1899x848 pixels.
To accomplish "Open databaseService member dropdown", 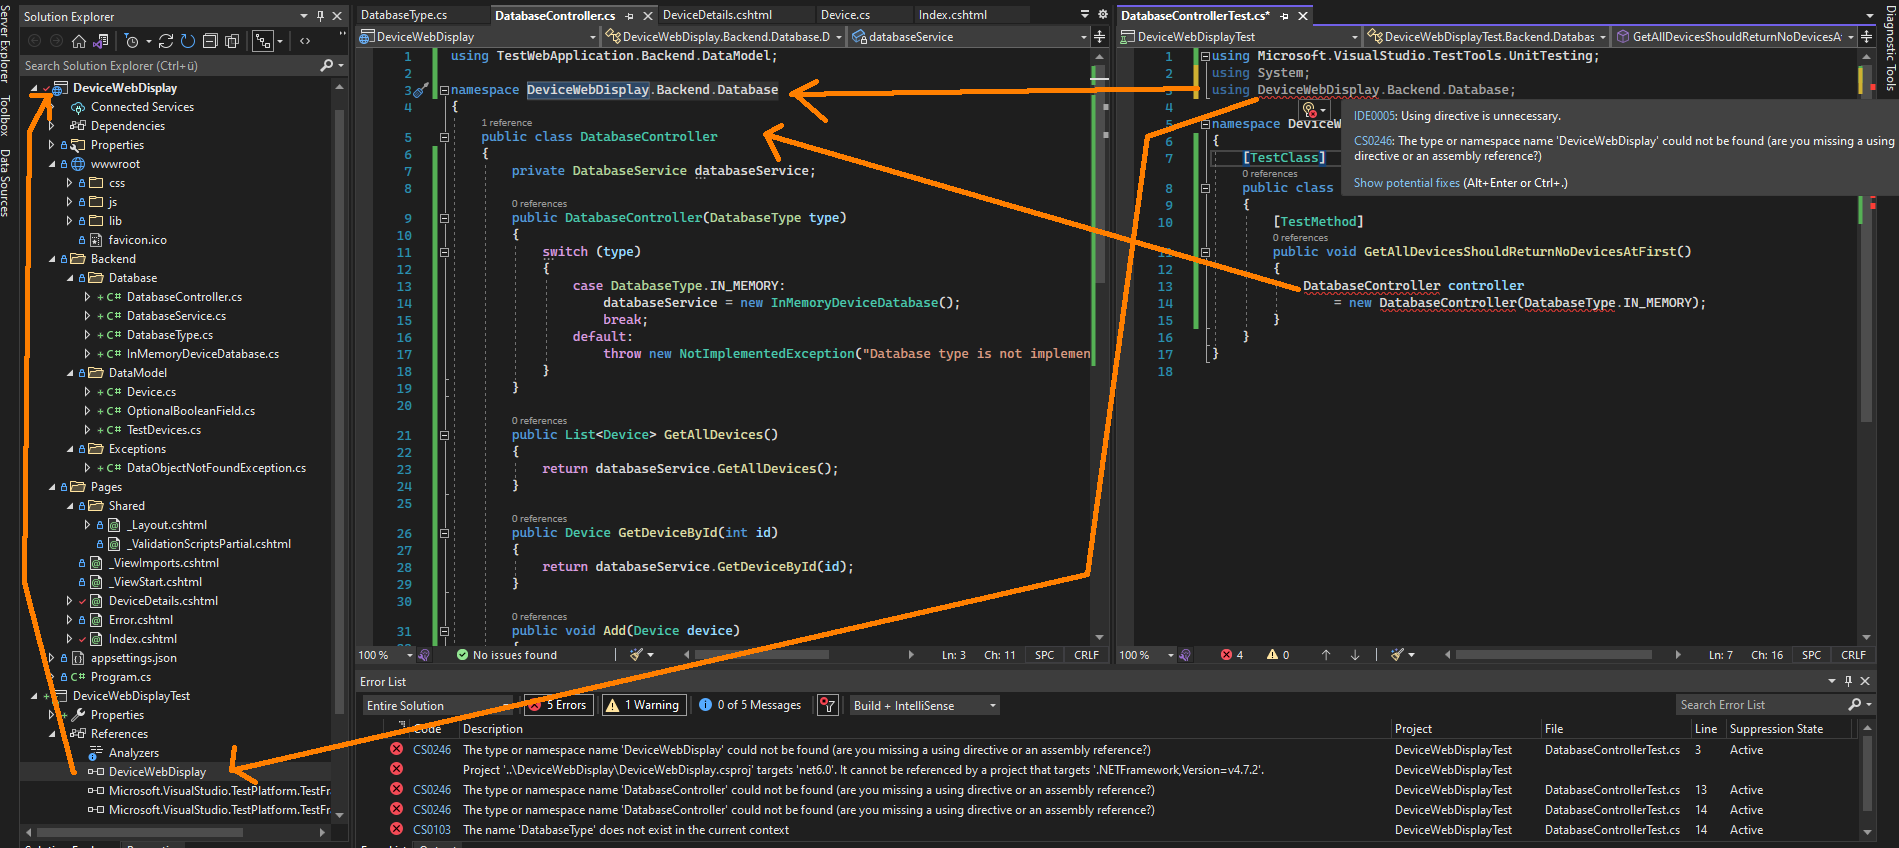I will [x=969, y=37].
